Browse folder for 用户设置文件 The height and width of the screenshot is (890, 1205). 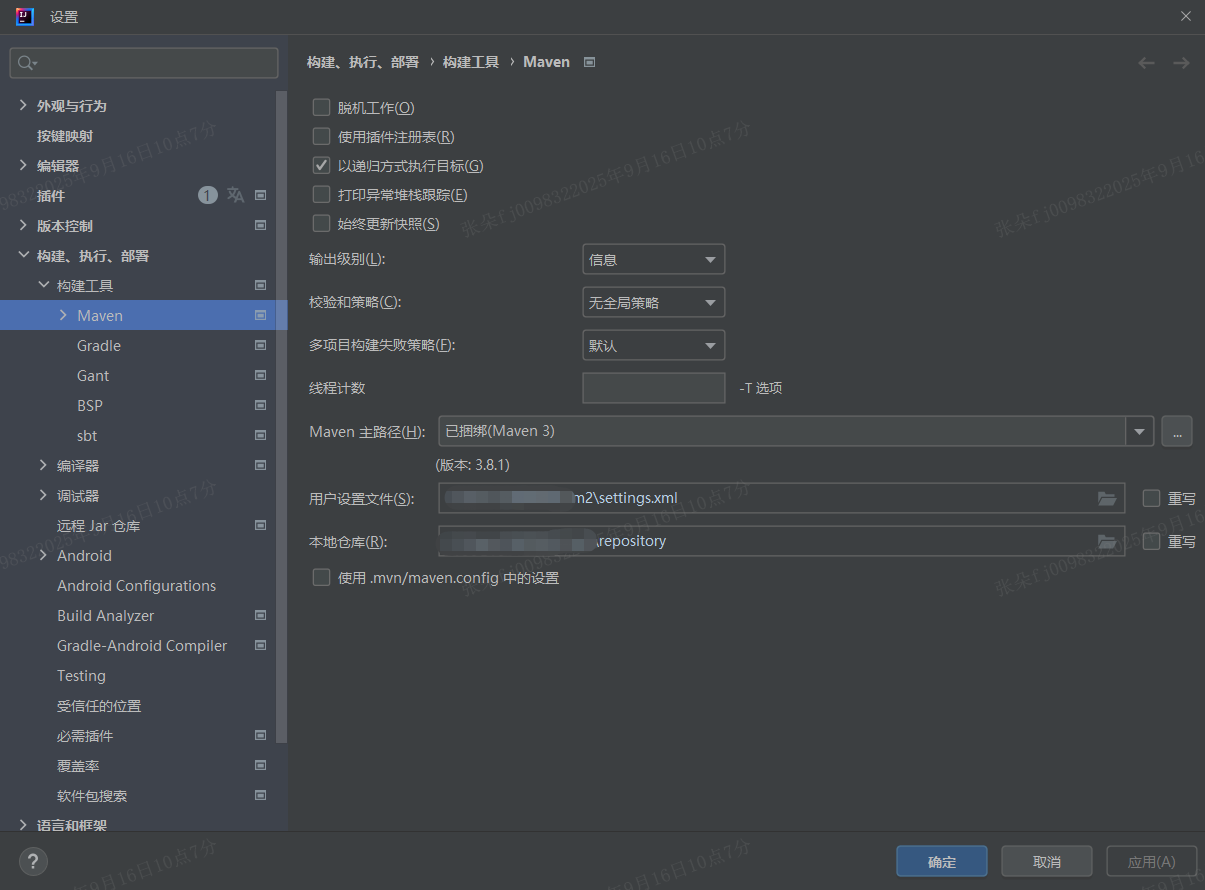(1107, 498)
